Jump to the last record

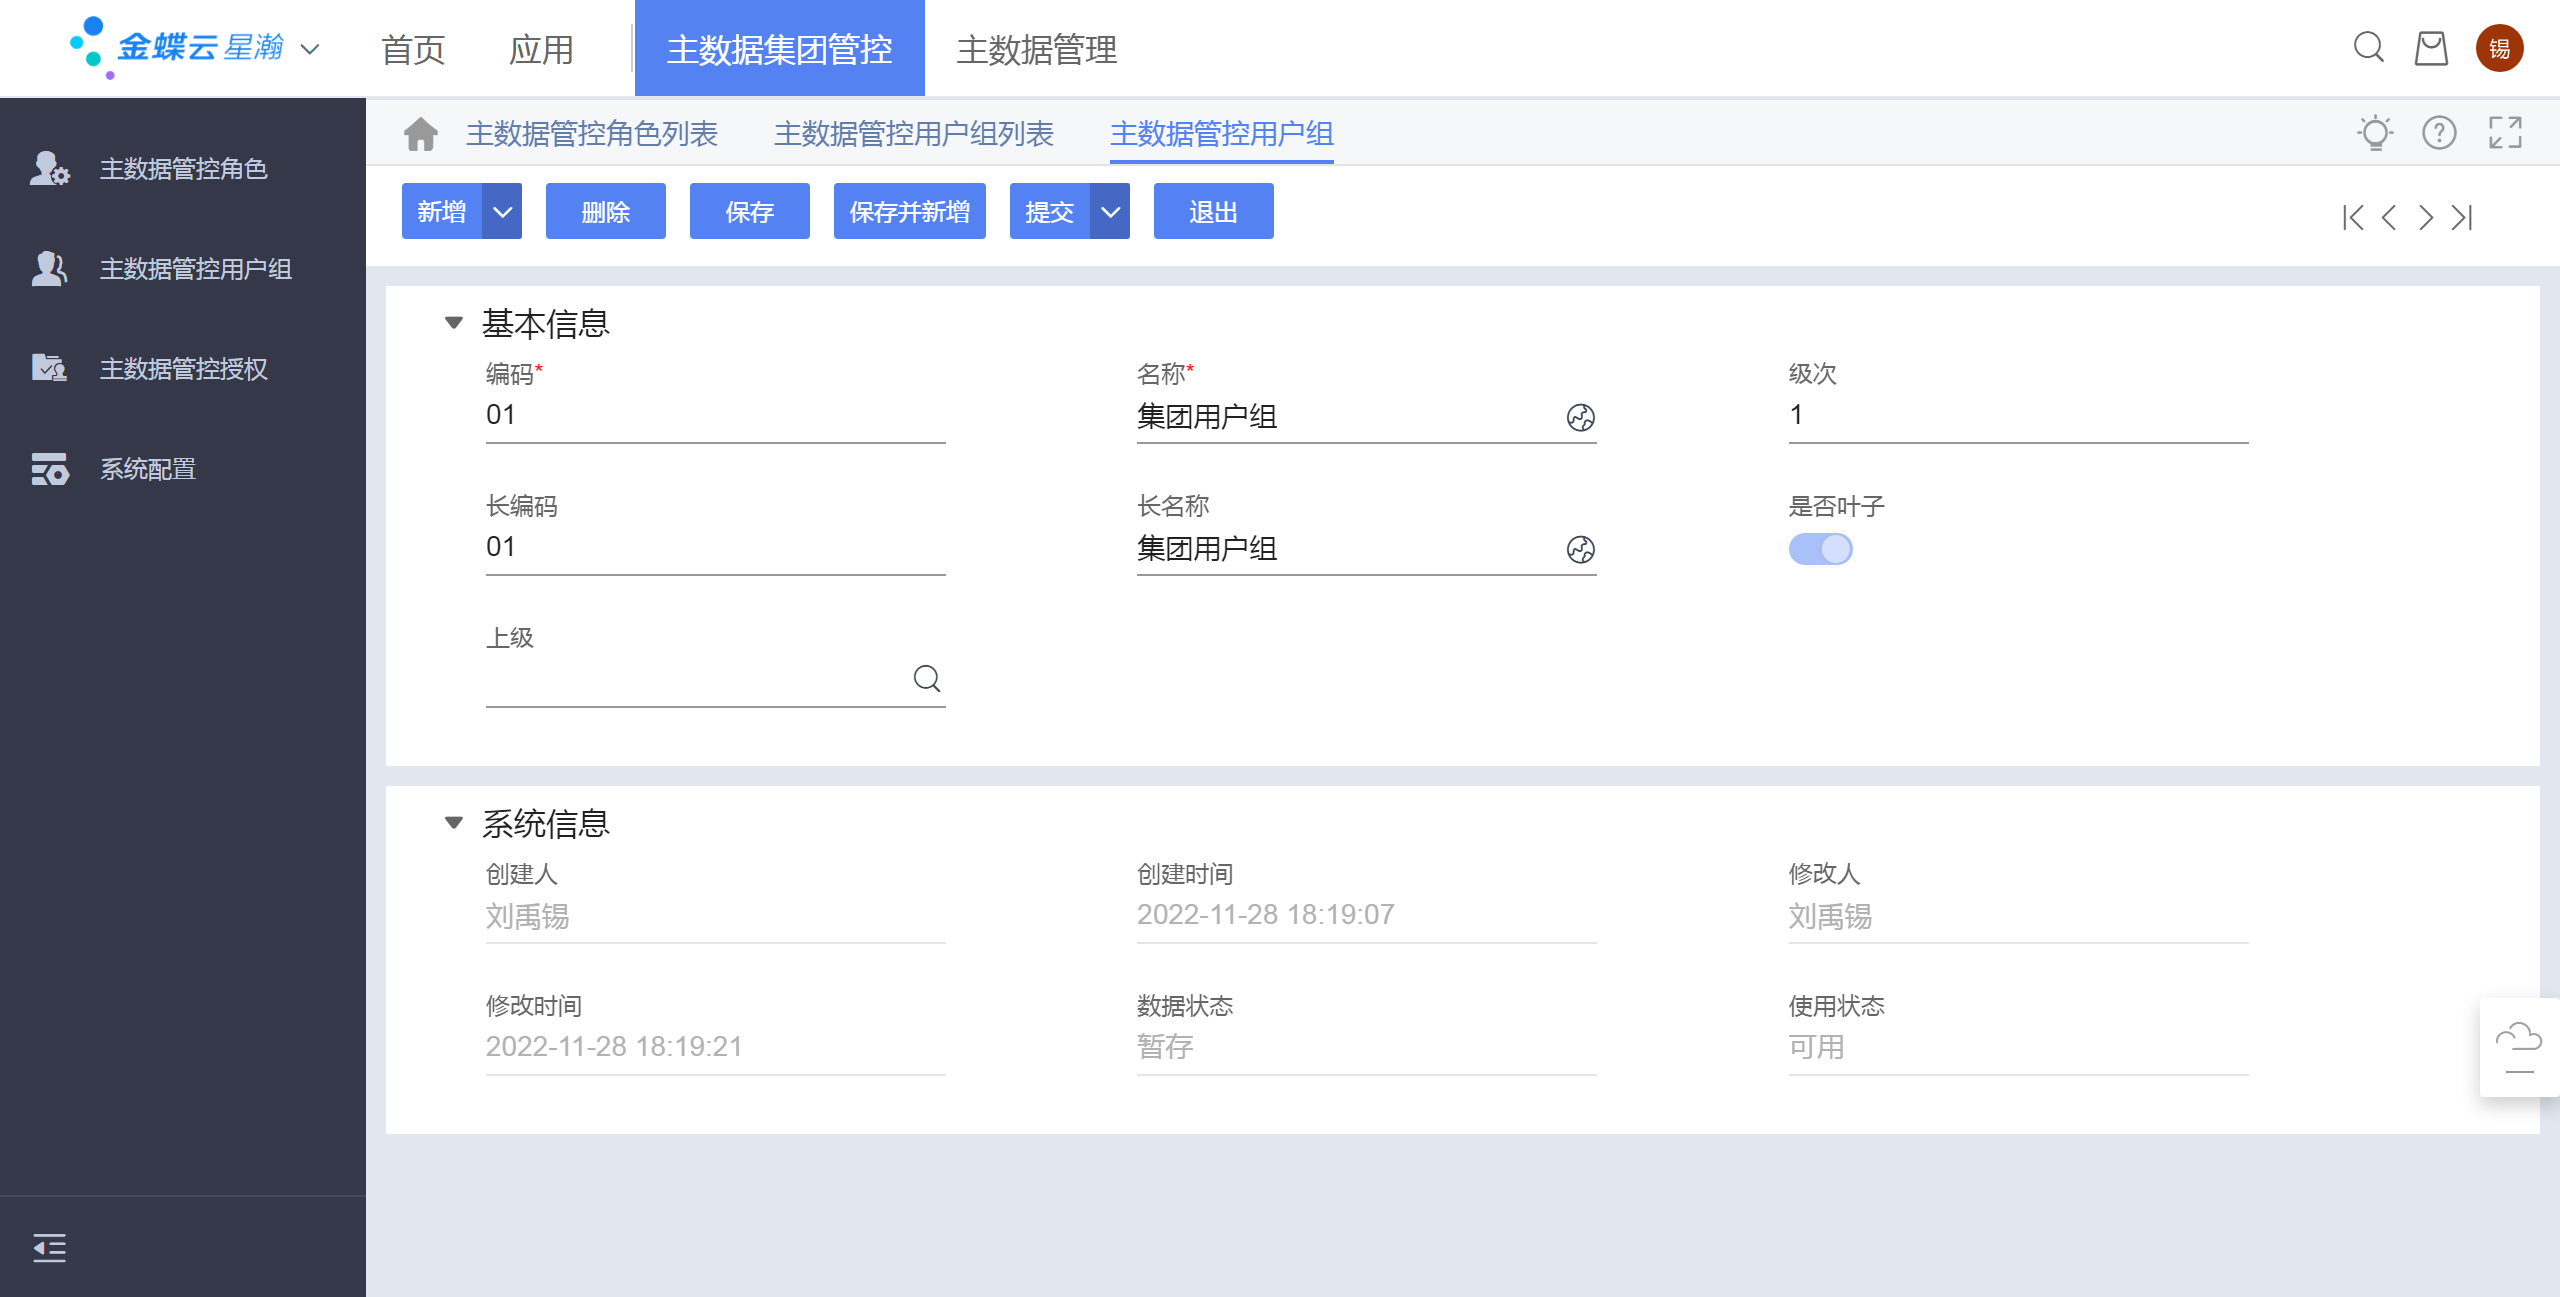(x=2462, y=218)
